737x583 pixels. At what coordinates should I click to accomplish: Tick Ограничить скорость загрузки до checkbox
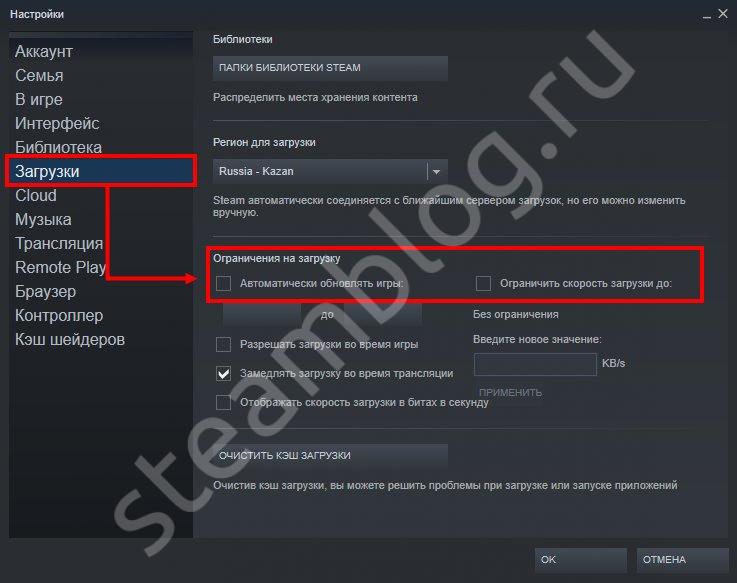tap(483, 284)
